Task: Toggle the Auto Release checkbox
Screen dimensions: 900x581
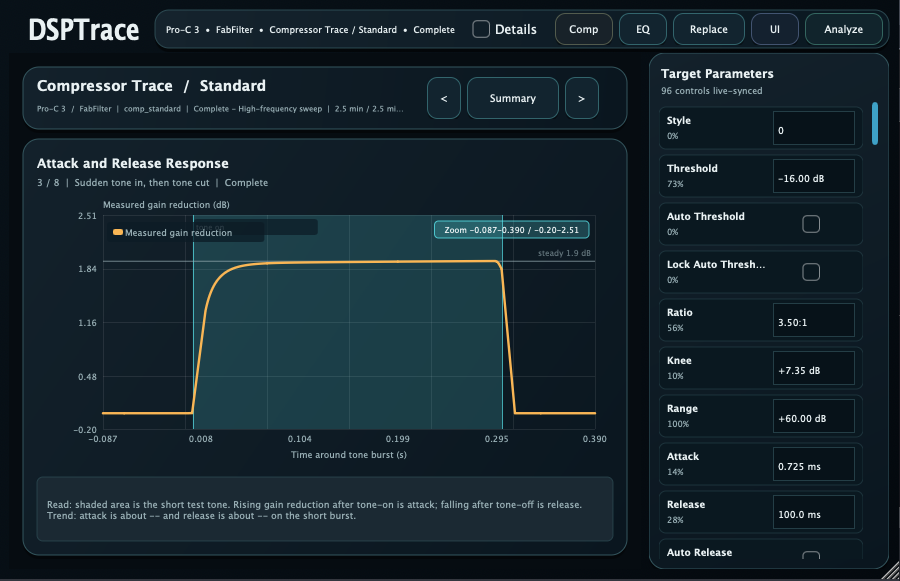Action: [810, 555]
